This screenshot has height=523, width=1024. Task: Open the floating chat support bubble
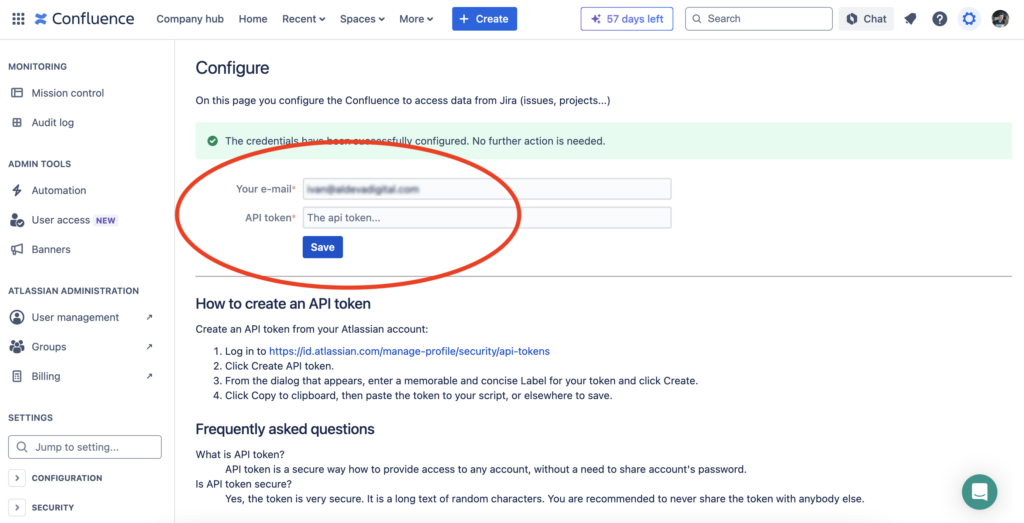click(x=979, y=492)
